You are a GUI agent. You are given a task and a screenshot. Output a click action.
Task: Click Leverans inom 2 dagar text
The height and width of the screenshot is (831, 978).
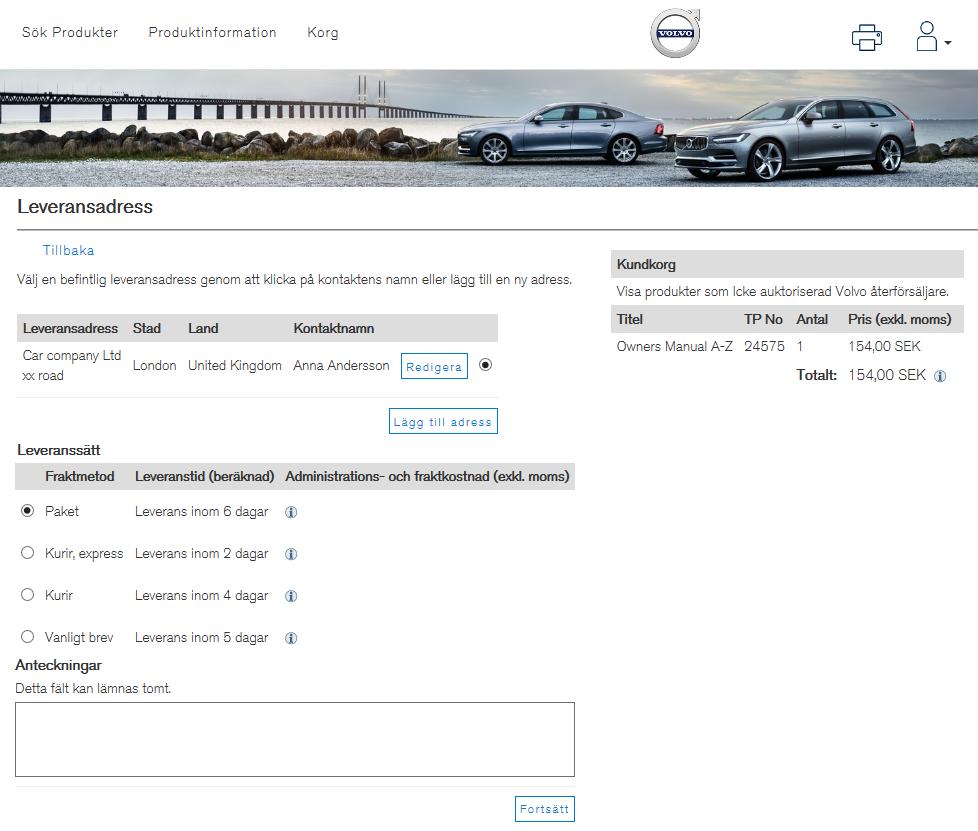pyautogui.click(x=201, y=553)
